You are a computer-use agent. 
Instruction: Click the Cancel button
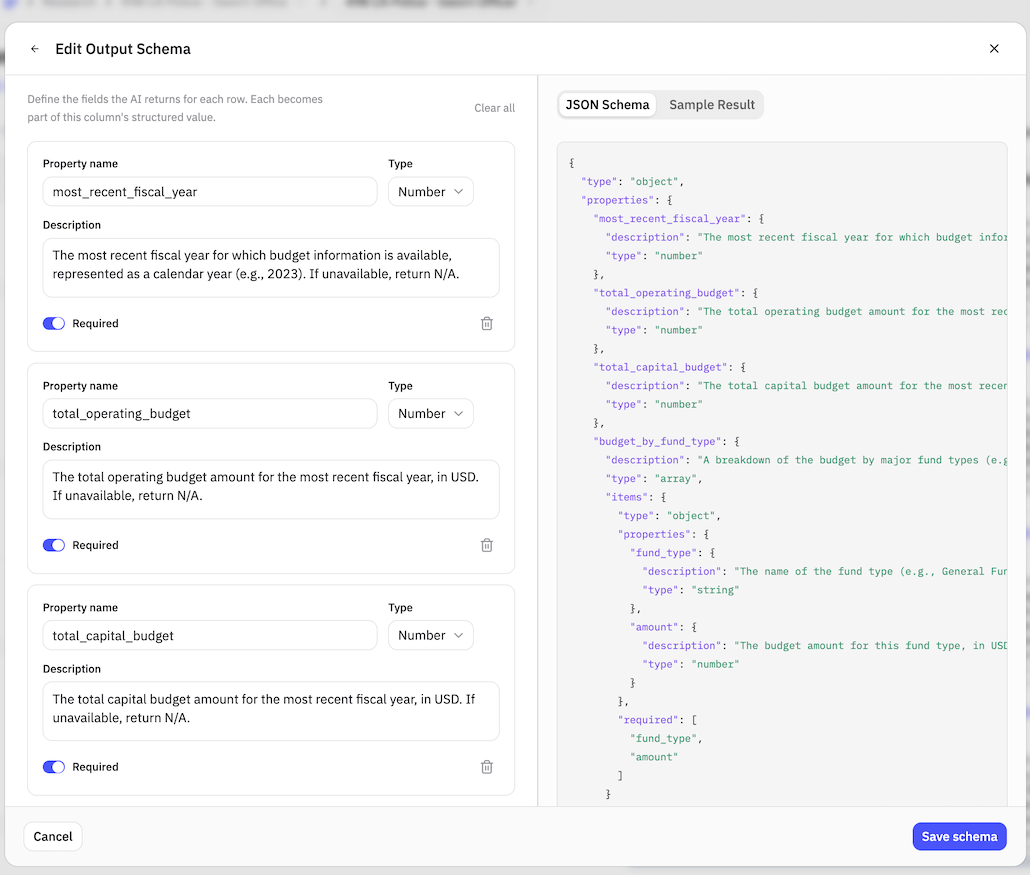pos(53,836)
